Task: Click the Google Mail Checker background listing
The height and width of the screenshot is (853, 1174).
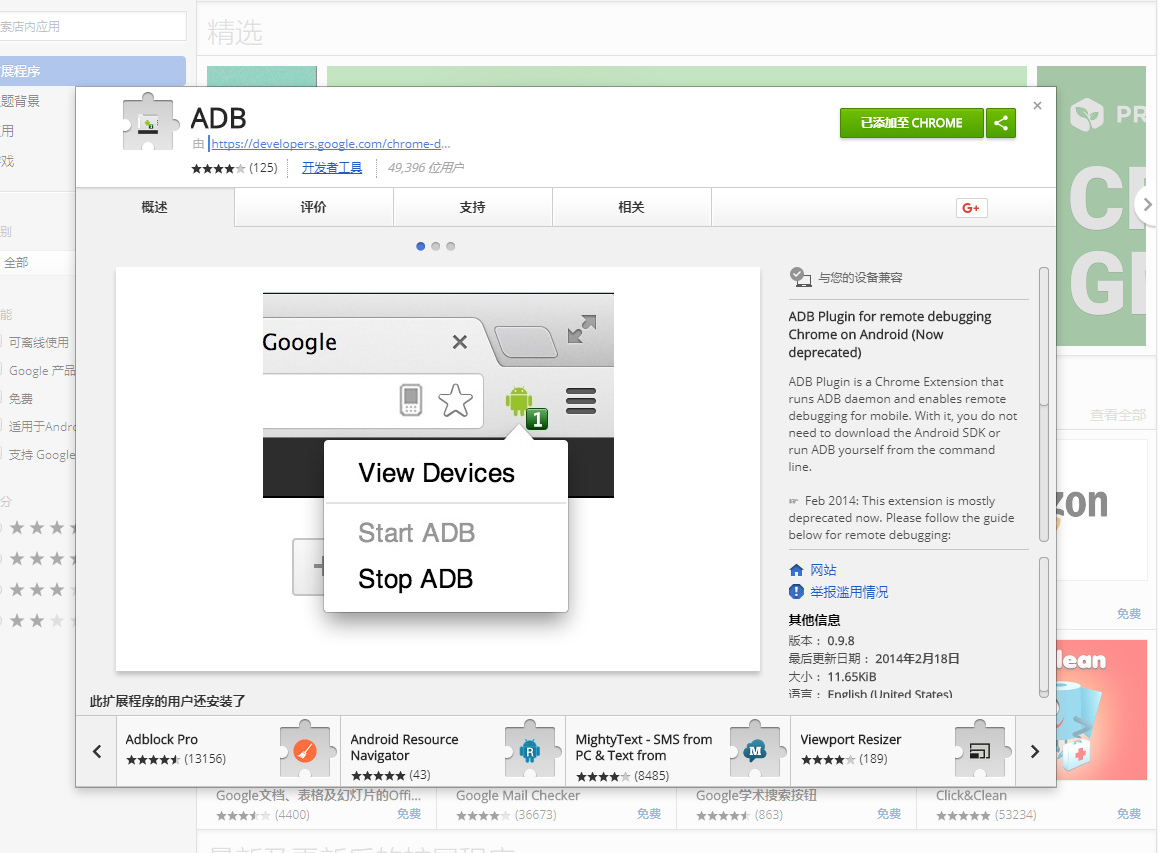Action: (x=556, y=807)
